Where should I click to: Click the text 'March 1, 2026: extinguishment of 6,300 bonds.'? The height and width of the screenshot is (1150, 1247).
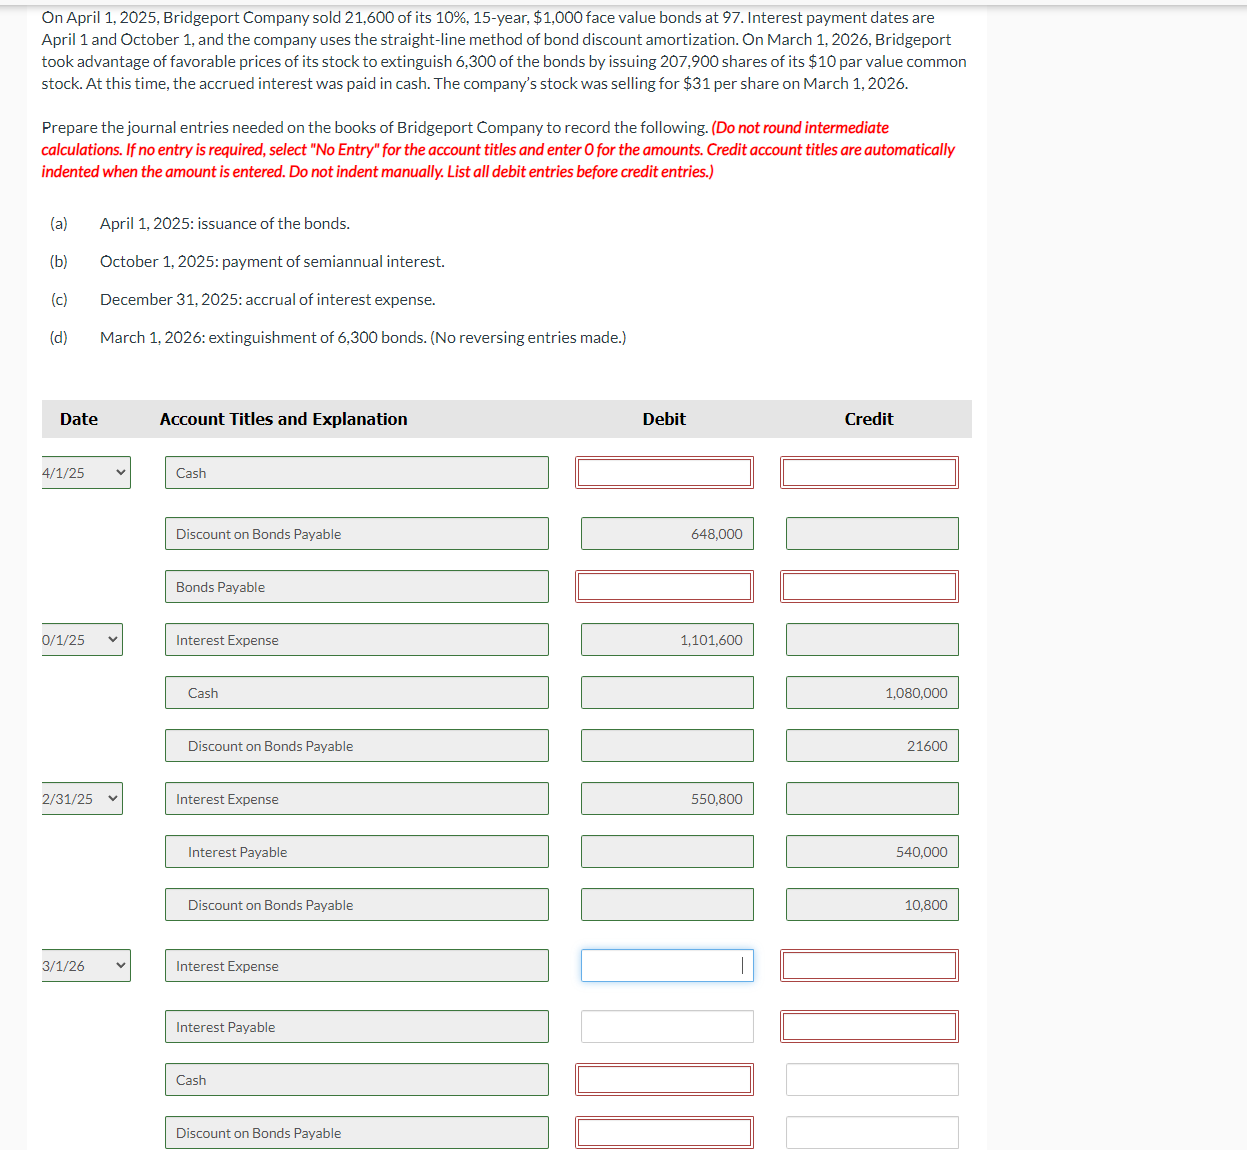pos(263,338)
